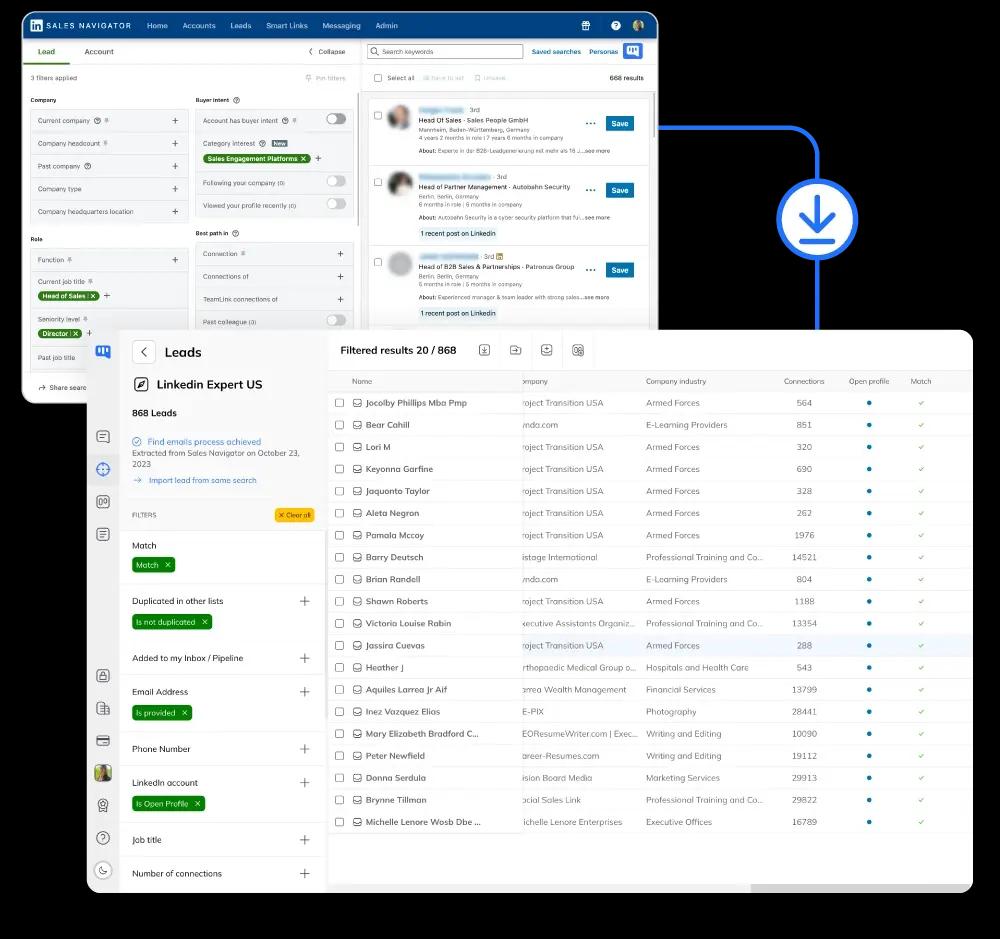Check the Select all checkbox in Sales Navigator
1000x939 pixels.
(x=378, y=78)
